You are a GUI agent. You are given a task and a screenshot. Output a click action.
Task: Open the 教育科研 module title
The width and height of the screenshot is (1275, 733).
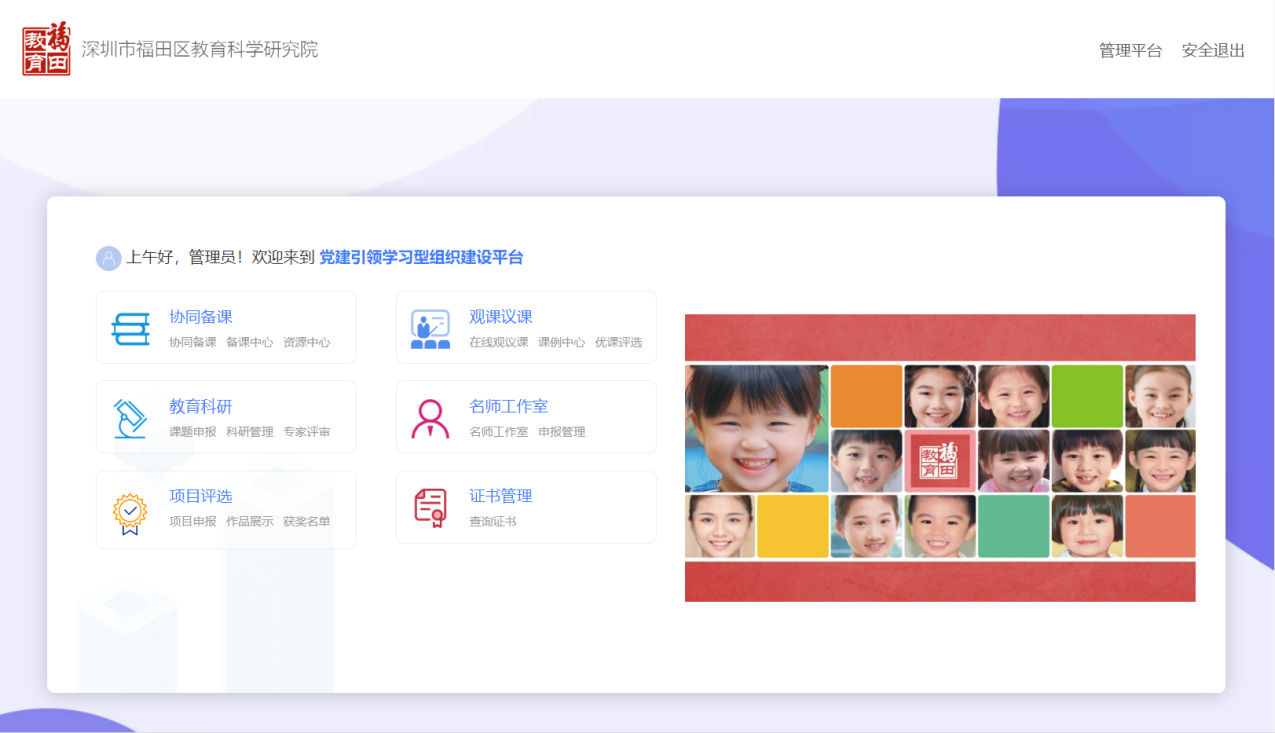click(201, 407)
